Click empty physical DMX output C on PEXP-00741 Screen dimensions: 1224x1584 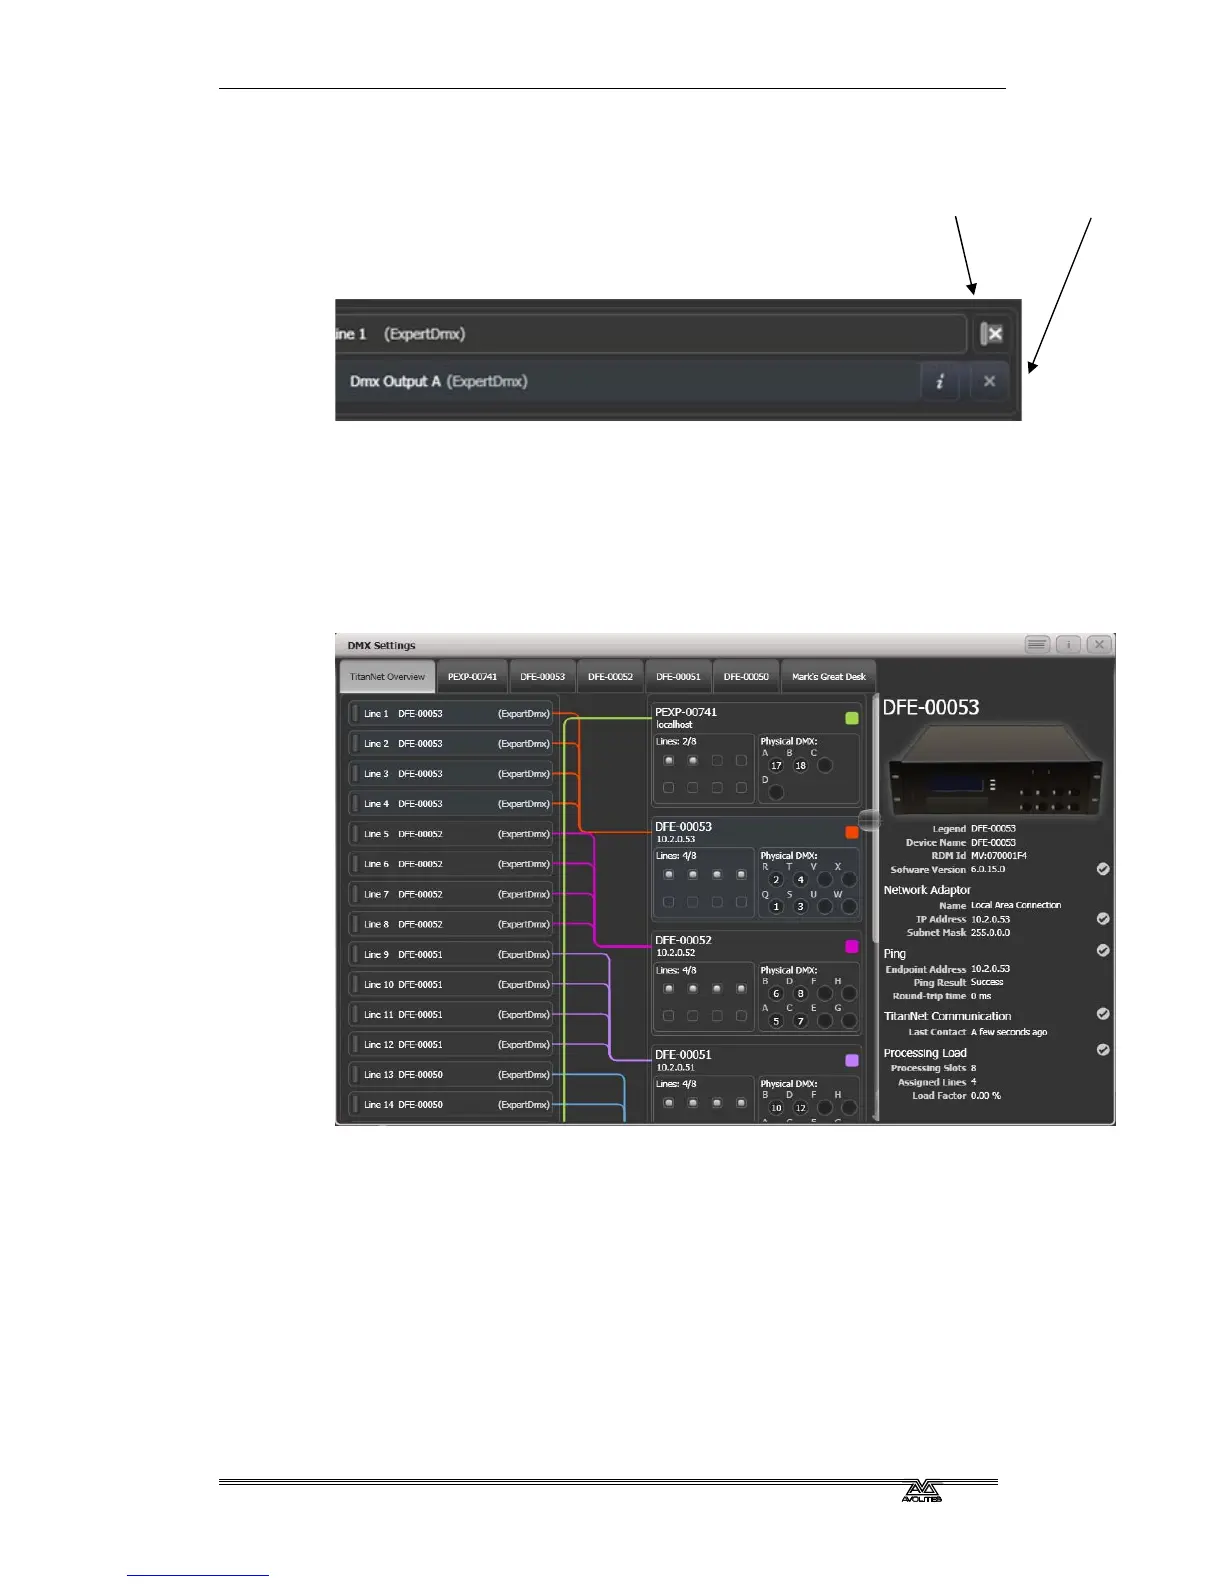pyautogui.click(x=825, y=765)
